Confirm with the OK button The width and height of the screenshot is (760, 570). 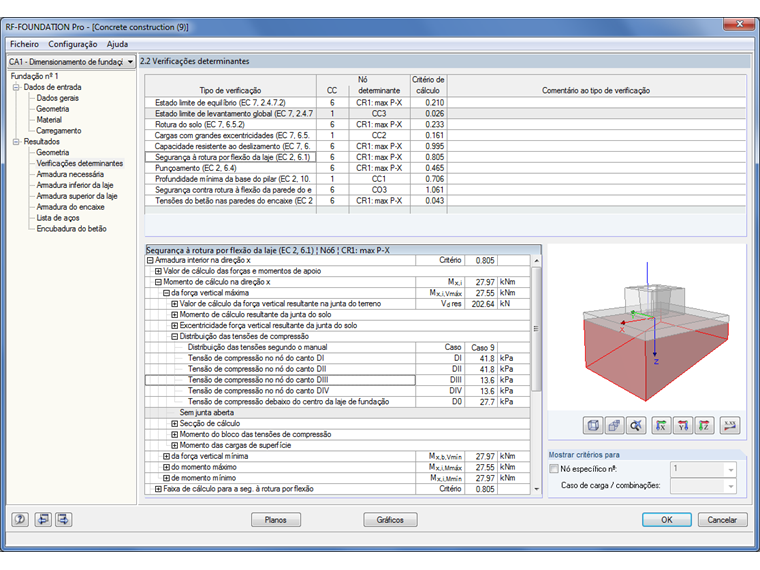tap(667, 520)
